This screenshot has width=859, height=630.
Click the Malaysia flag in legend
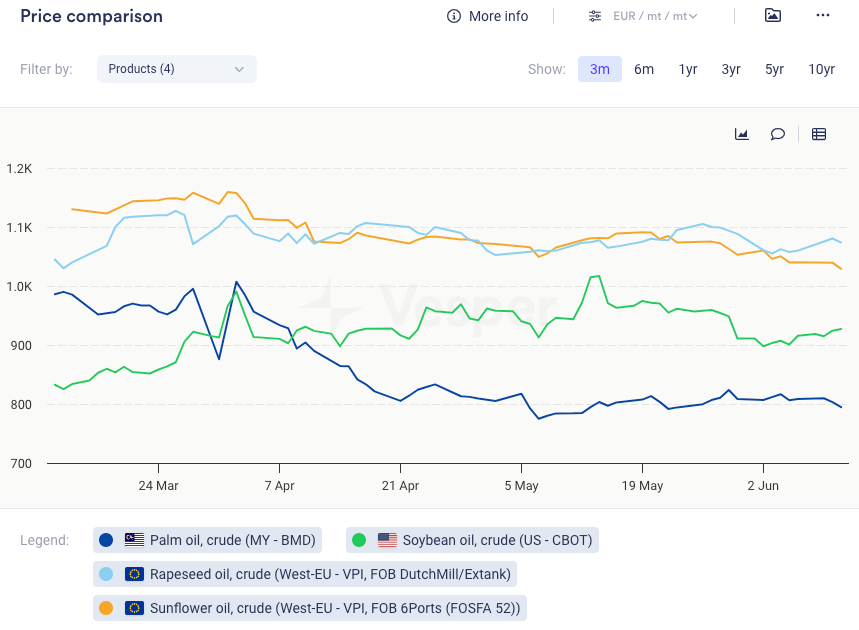coord(134,540)
